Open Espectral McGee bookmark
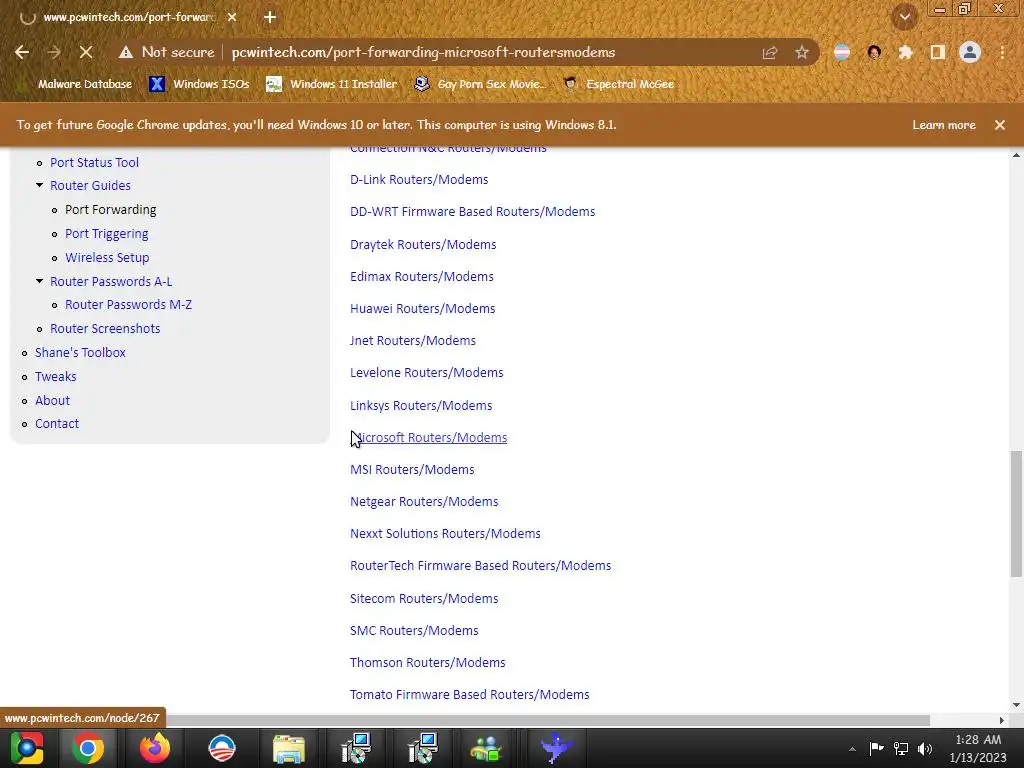Screen dimensions: 1024x768 (x=618, y=84)
